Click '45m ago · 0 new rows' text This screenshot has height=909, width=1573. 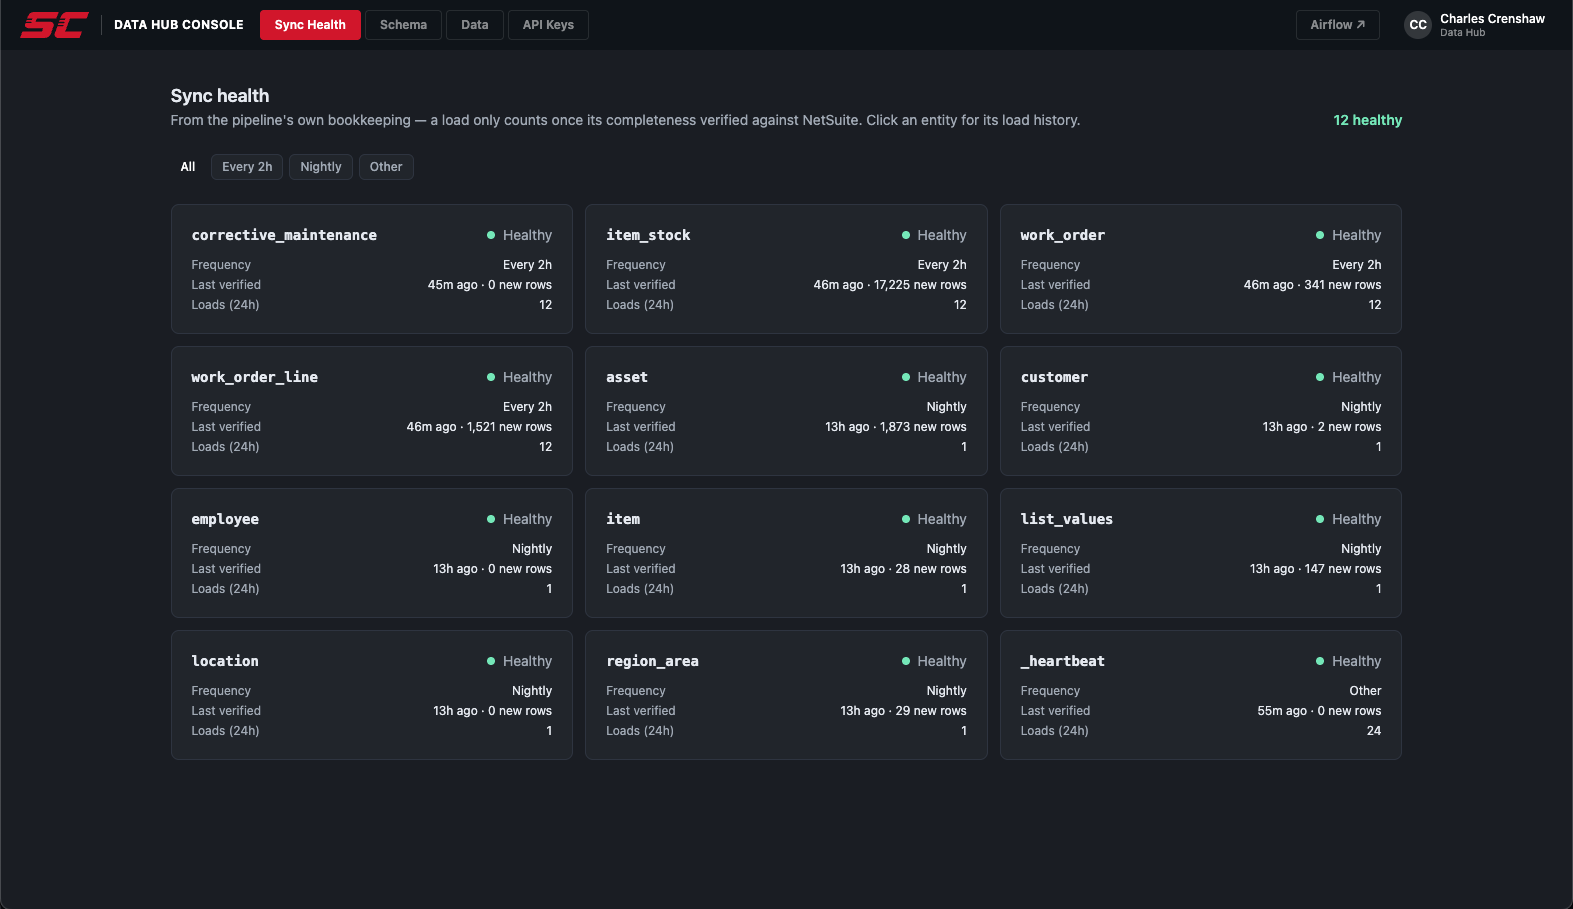pyautogui.click(x=490, y=285)
